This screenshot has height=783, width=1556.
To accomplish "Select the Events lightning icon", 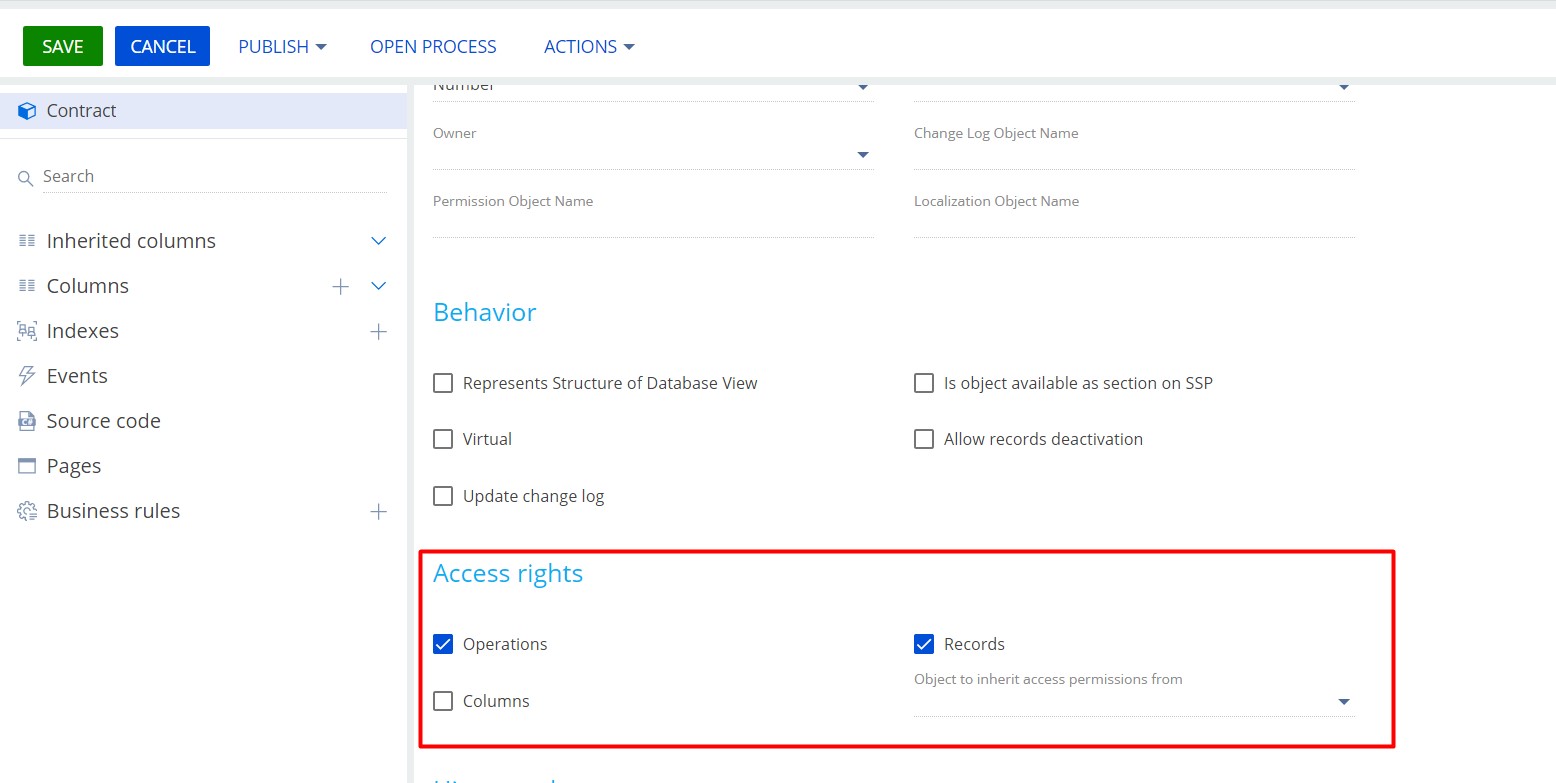I will 26,375.
